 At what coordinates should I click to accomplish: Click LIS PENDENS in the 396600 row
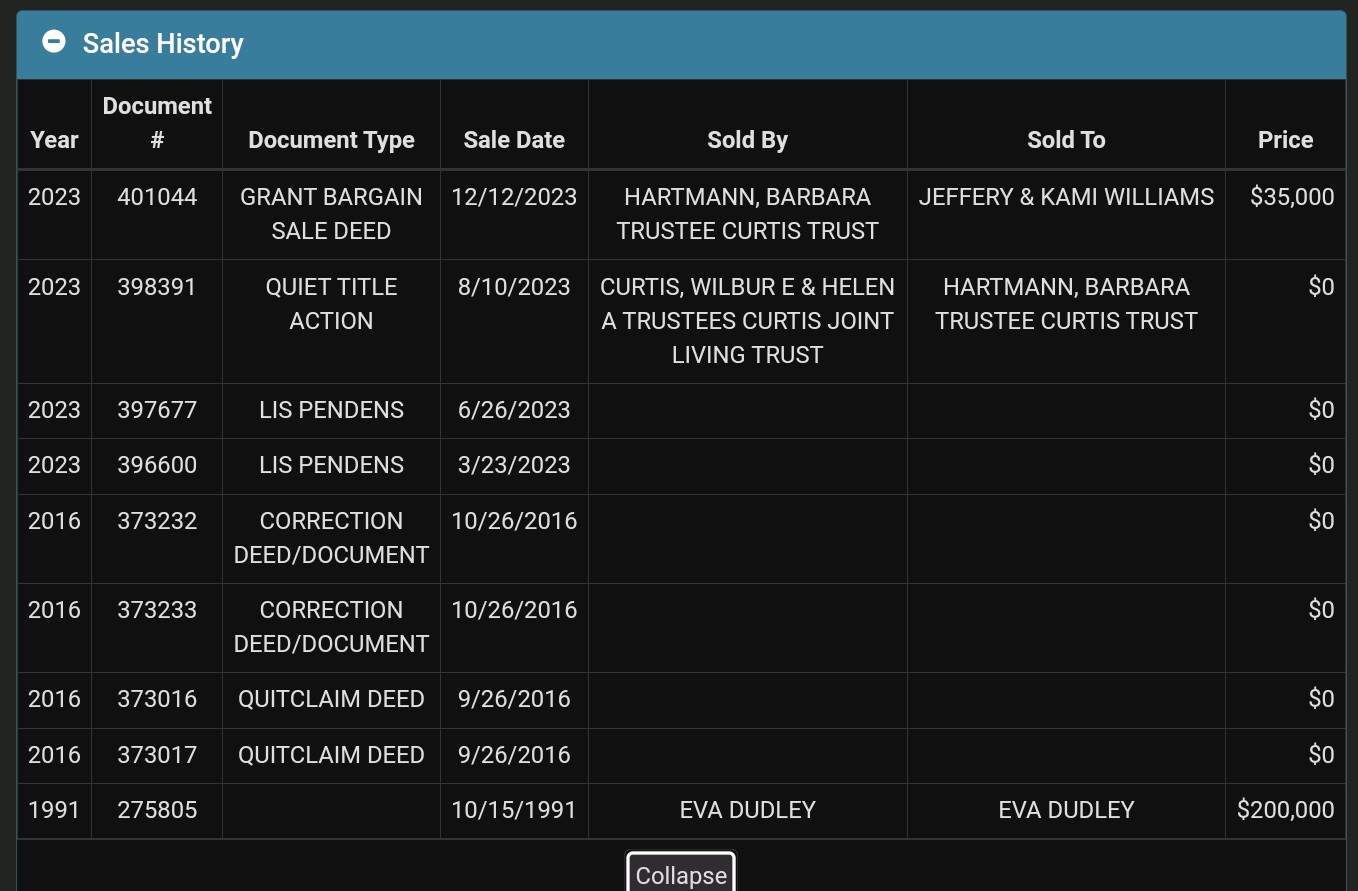pos(331,465)
